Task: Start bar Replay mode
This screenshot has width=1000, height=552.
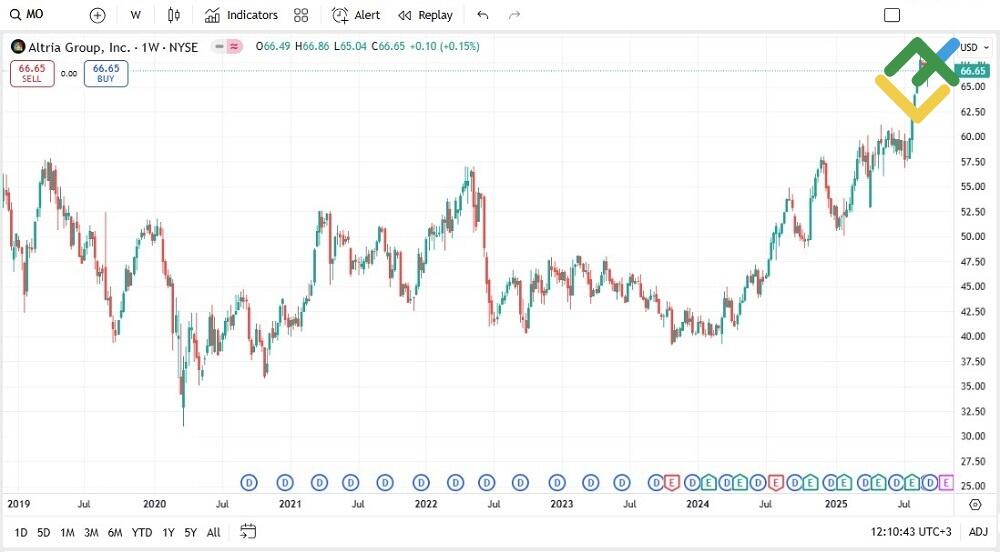Action: coord(425,15)
